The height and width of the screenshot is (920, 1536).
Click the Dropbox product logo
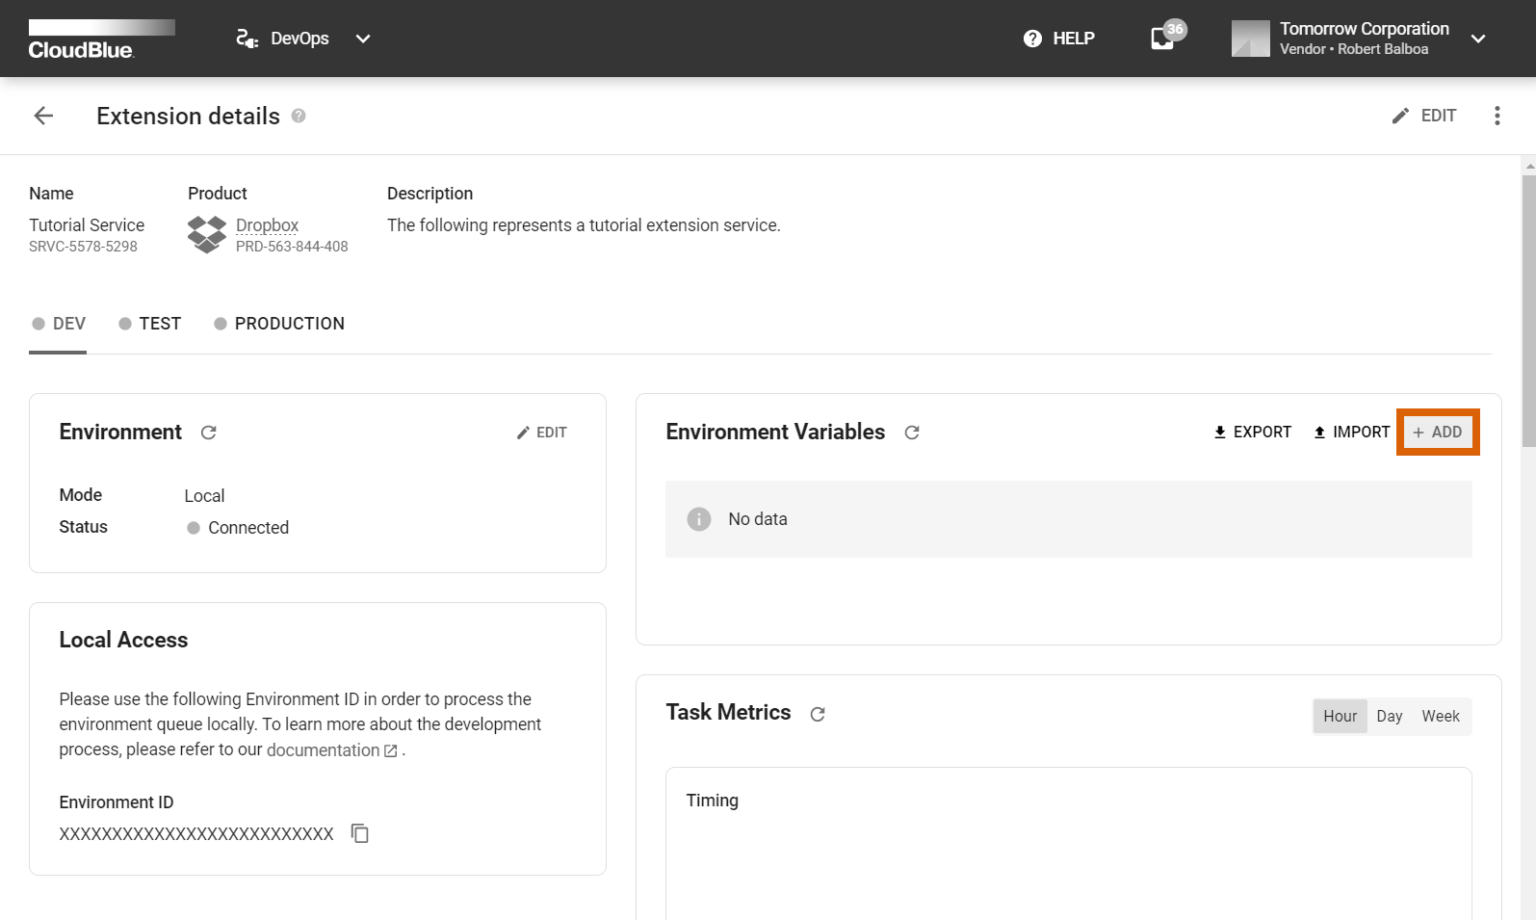click(x=207, y=235)
